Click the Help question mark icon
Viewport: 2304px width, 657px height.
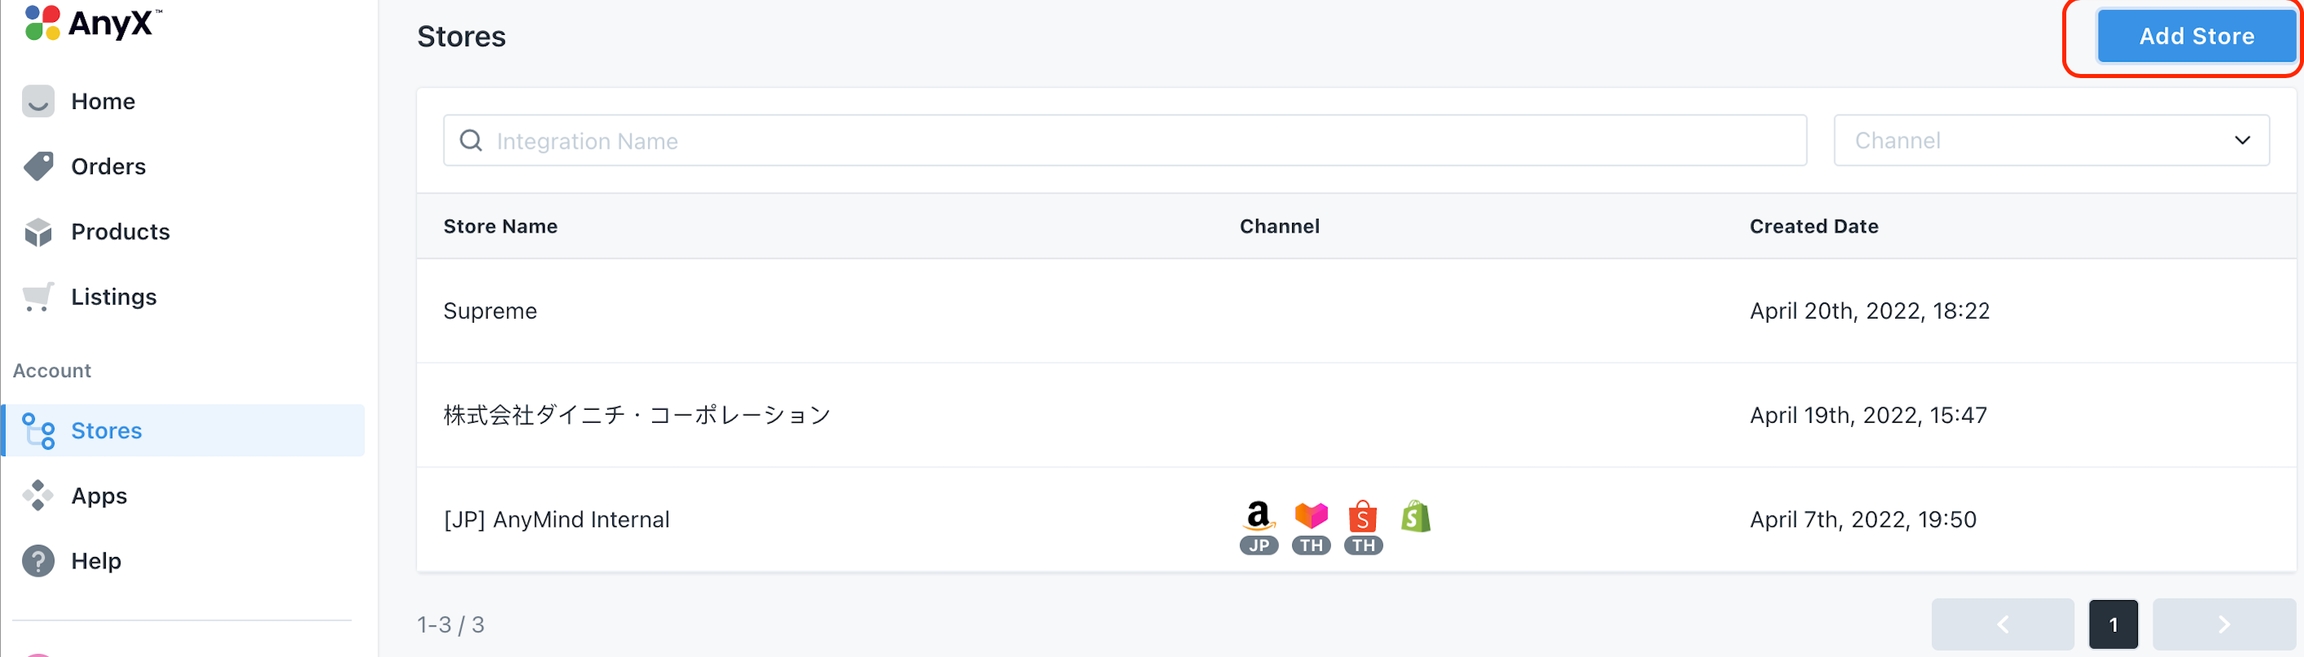tap(38, 561)
